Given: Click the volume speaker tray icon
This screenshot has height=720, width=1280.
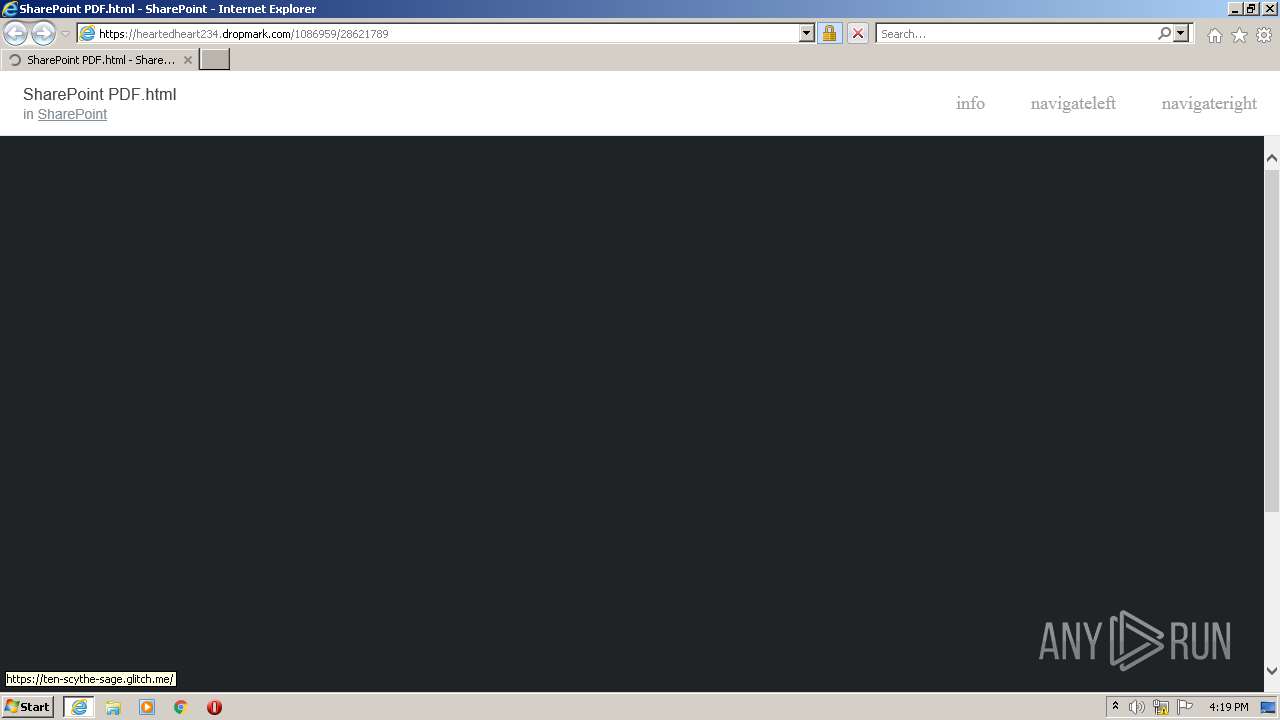Looking at the screenshot, I should pos(1137,707).
